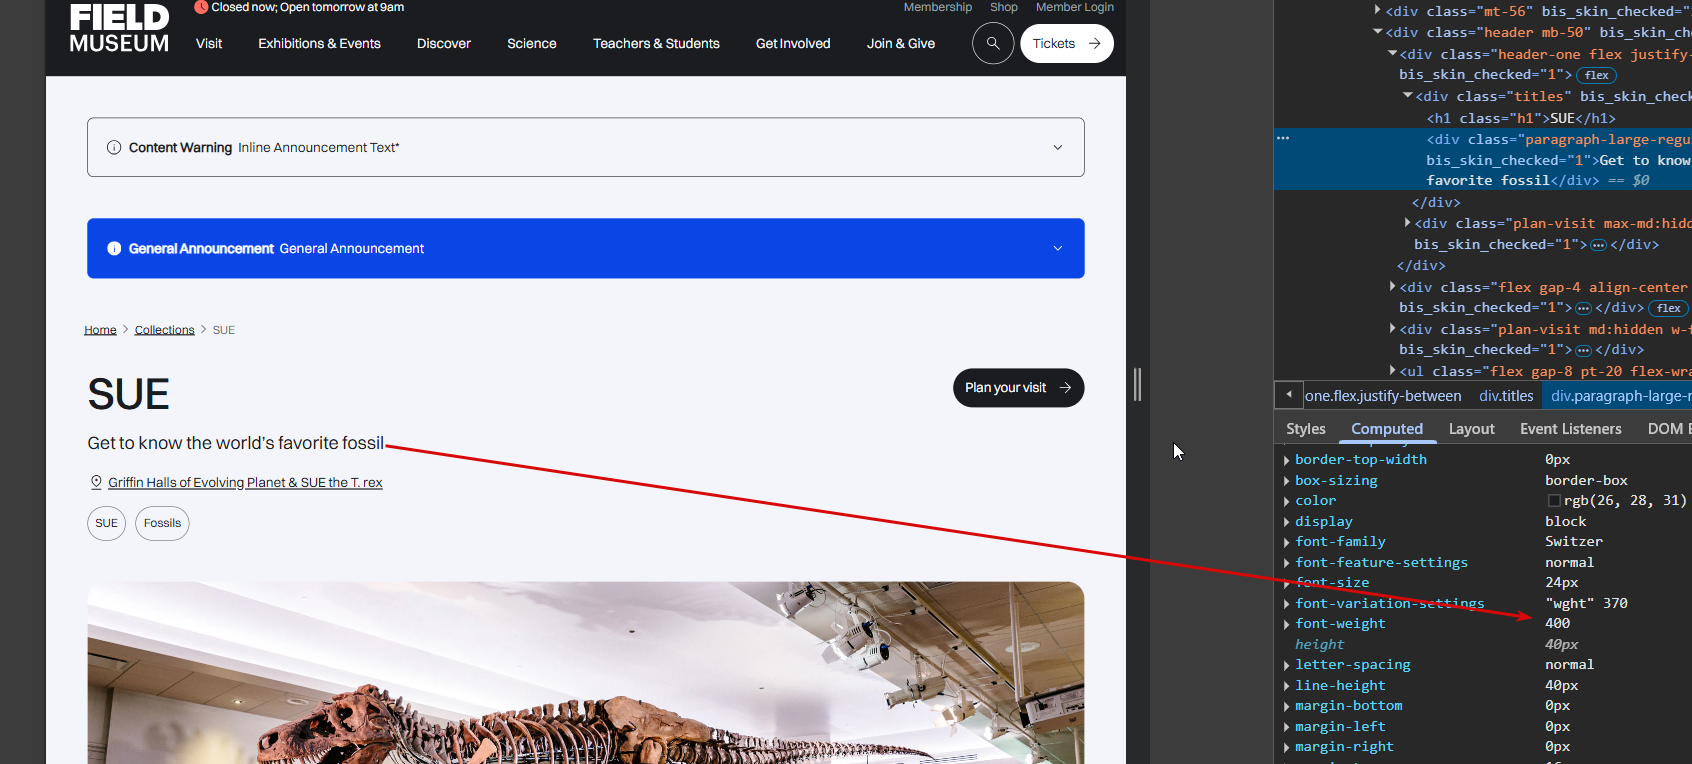
Task: Click the info icon beside General Announcement
Action: [114, 248]
